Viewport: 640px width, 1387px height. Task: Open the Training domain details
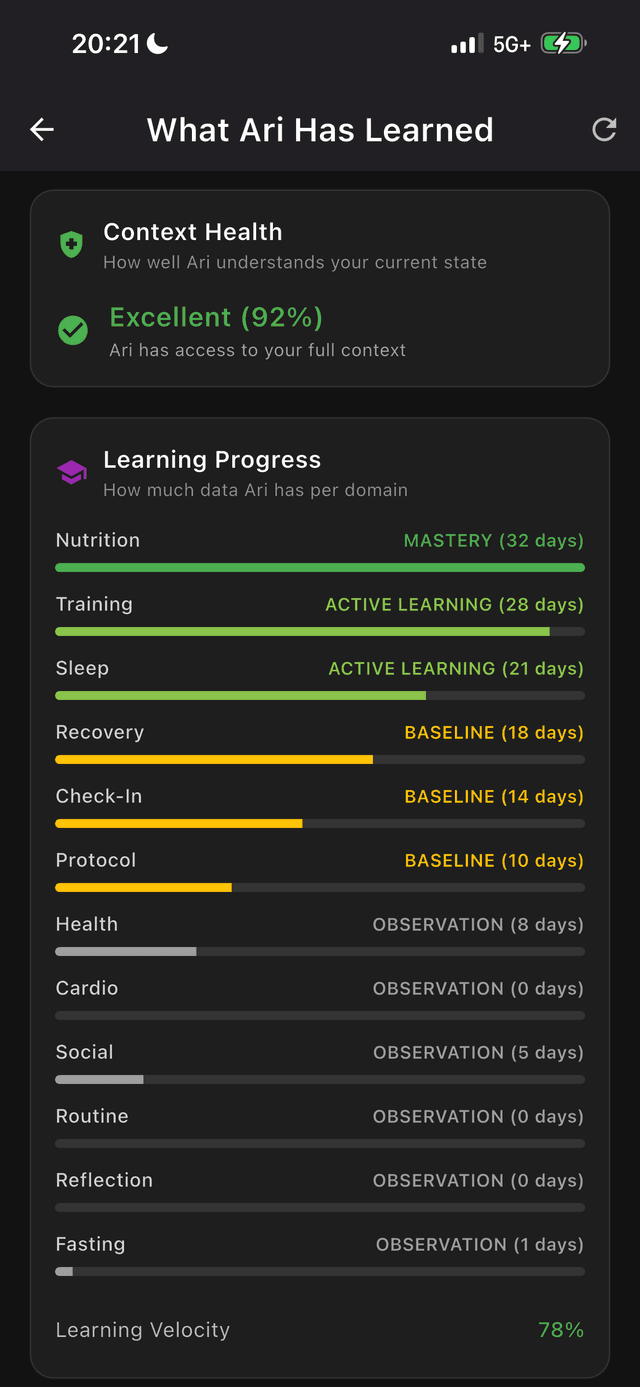(320, 614)
